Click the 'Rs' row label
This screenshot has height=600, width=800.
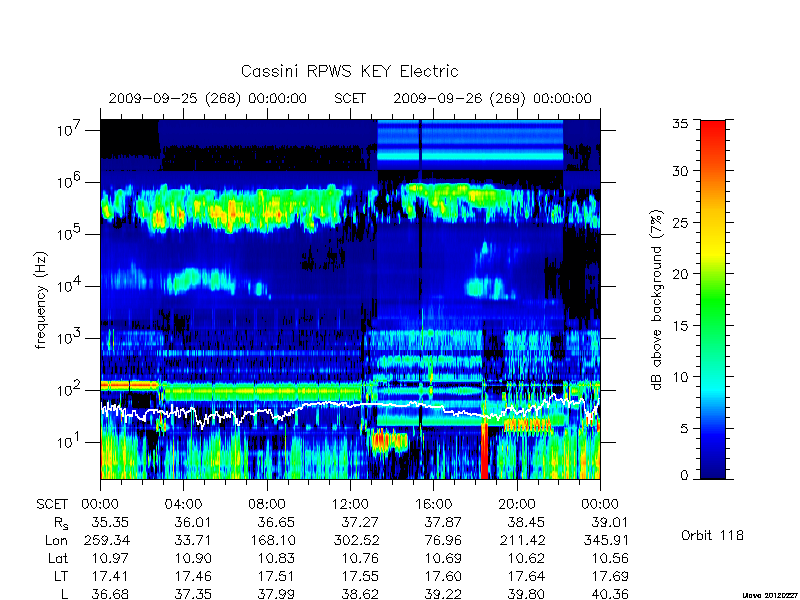61,523
